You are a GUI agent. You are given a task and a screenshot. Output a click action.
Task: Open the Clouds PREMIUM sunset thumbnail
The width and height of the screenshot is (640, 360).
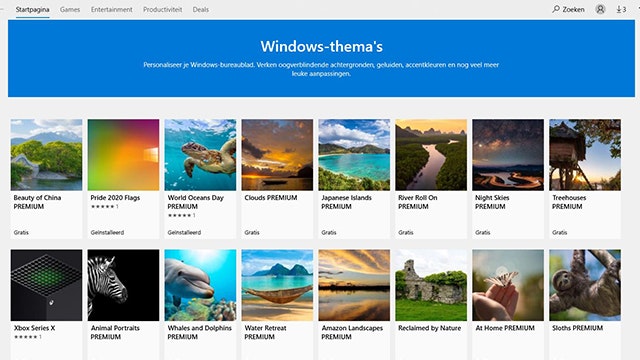[277, 155]
